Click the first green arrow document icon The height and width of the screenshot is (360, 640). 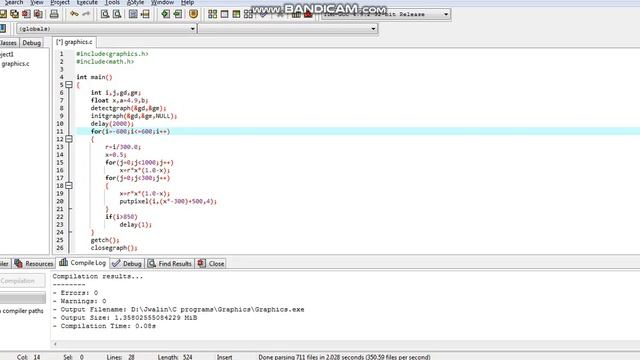165,14
